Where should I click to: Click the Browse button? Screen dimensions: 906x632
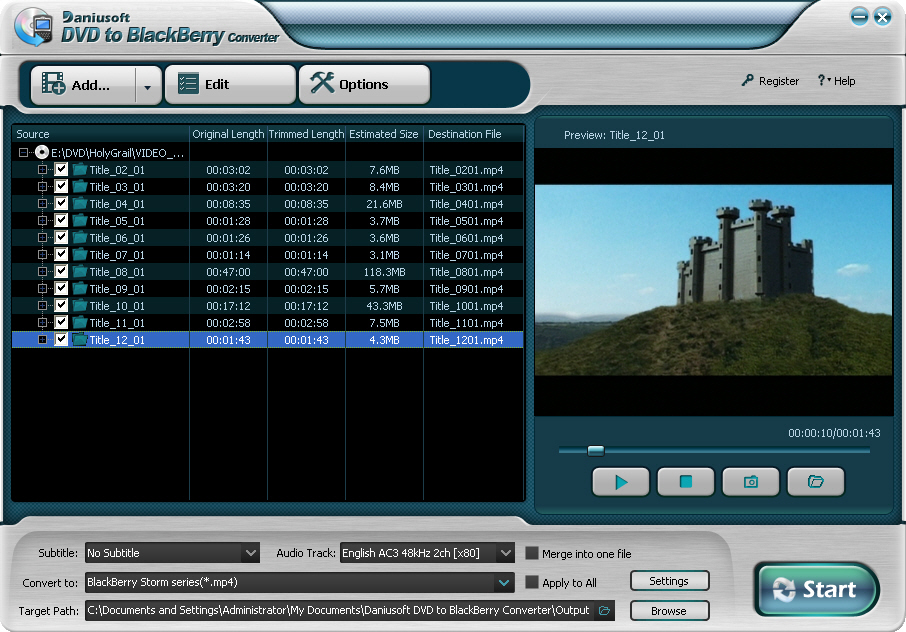pyautogui.click(x=669, y=611)
